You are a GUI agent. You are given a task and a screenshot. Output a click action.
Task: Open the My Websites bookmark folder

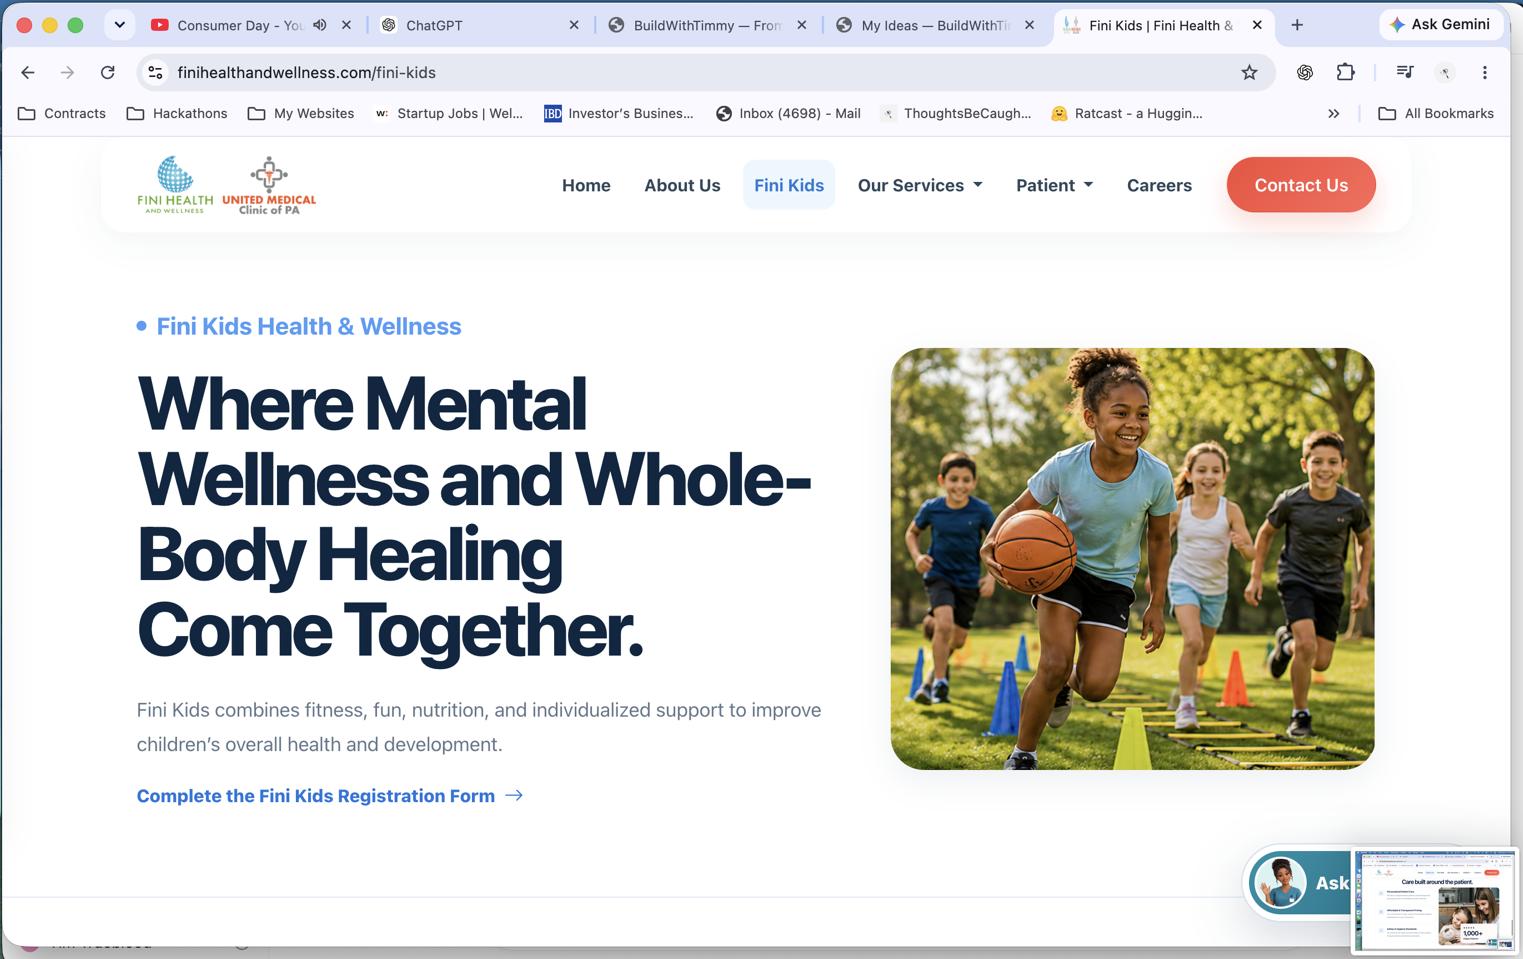[x=301, y=113]
